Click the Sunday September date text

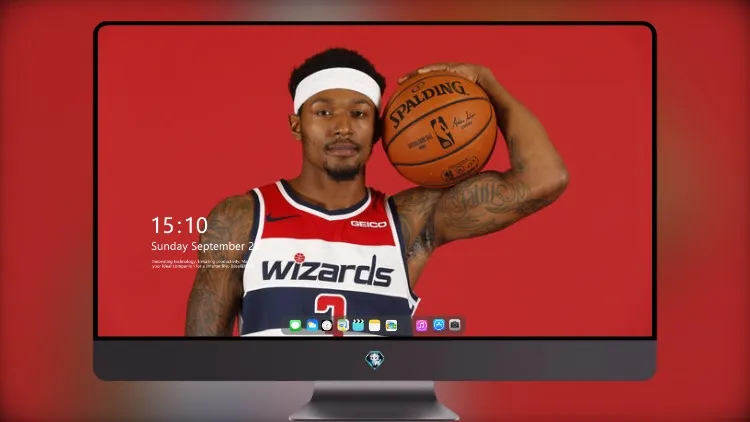point(204,246)
